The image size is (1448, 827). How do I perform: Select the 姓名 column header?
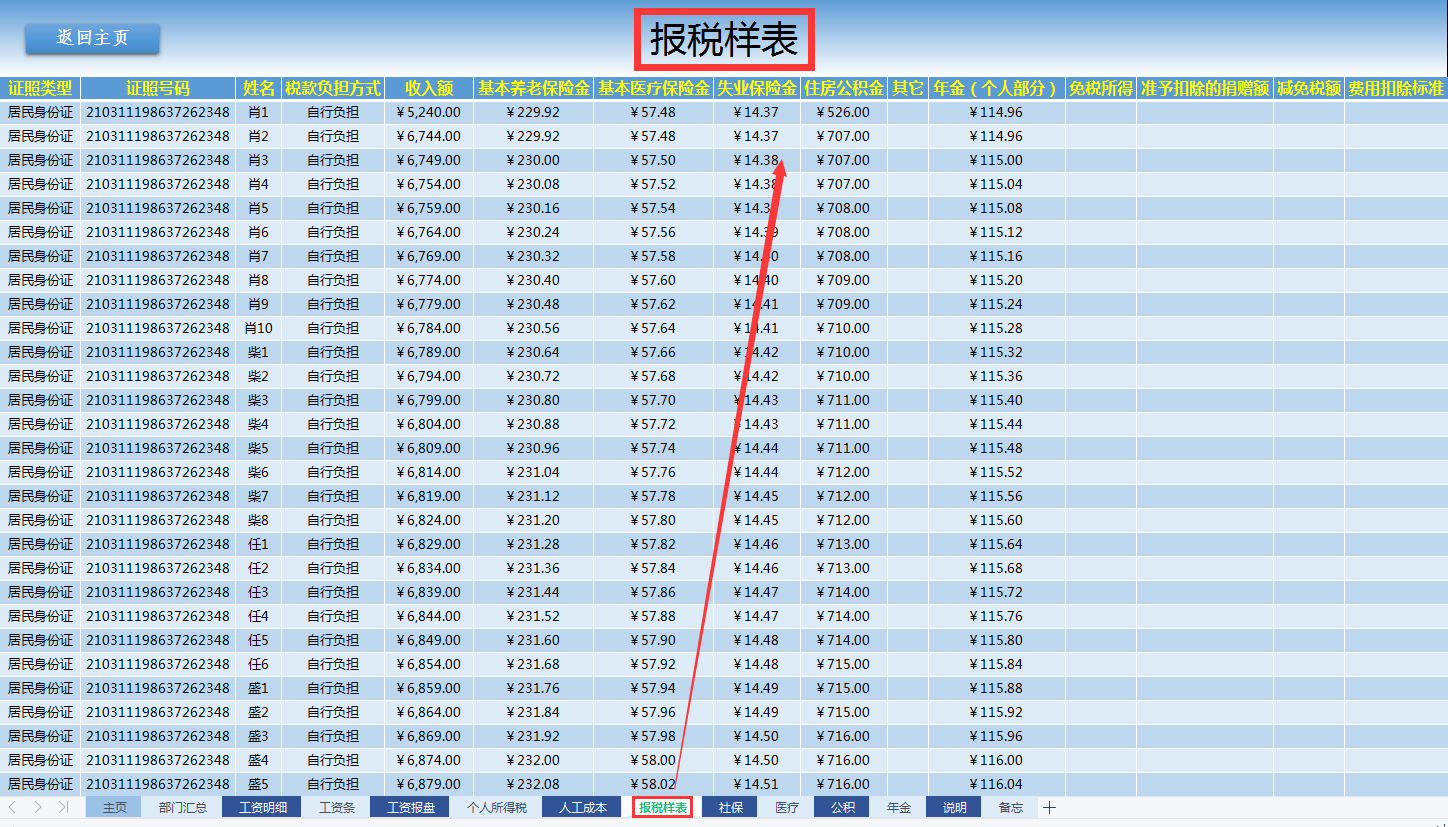click(258, 88)
